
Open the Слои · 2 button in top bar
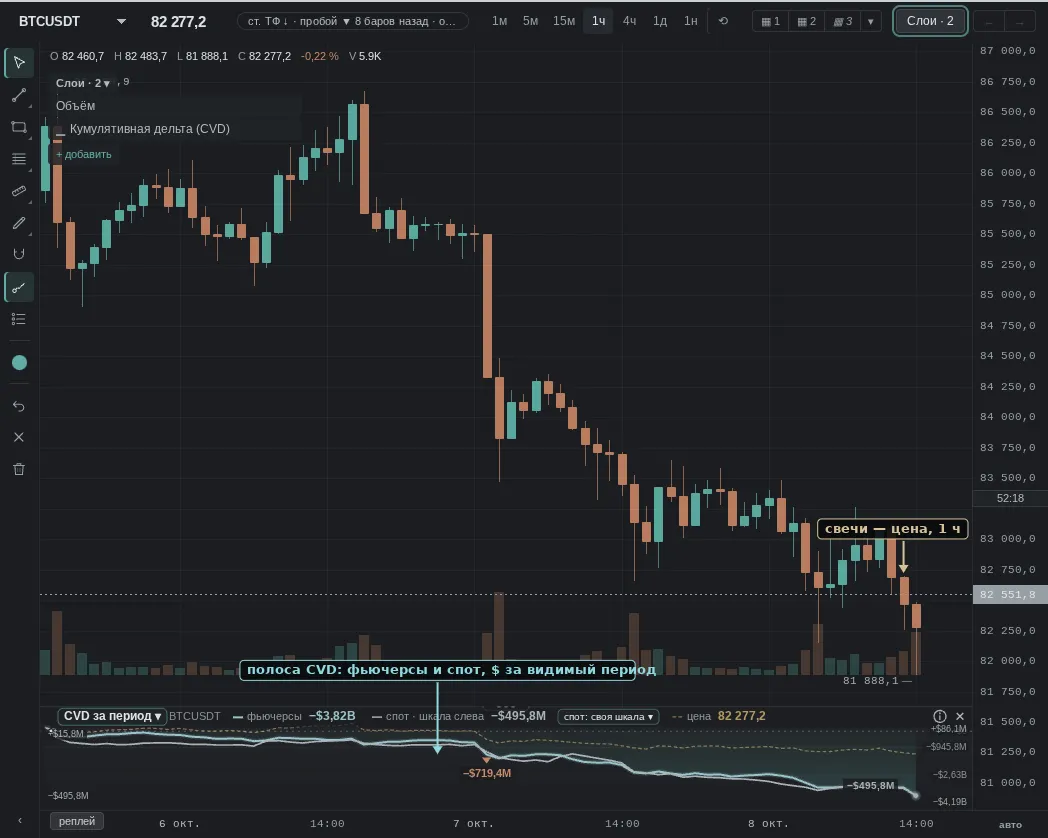[930, 21]
